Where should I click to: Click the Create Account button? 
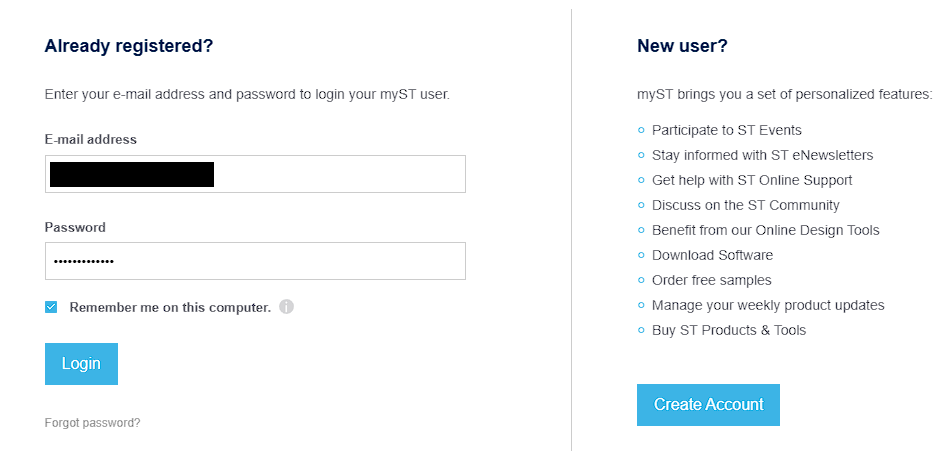(708, 405)
